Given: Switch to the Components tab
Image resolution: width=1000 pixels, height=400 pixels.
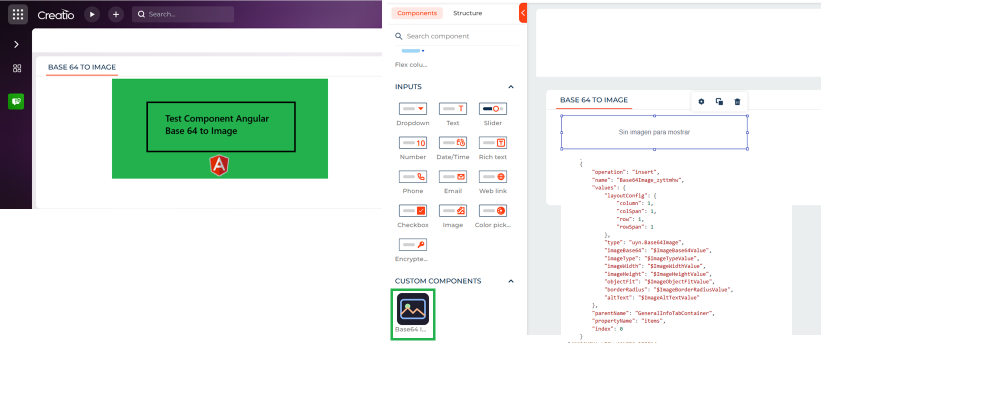Looking at the screenshot, I should tap(418, 13).
